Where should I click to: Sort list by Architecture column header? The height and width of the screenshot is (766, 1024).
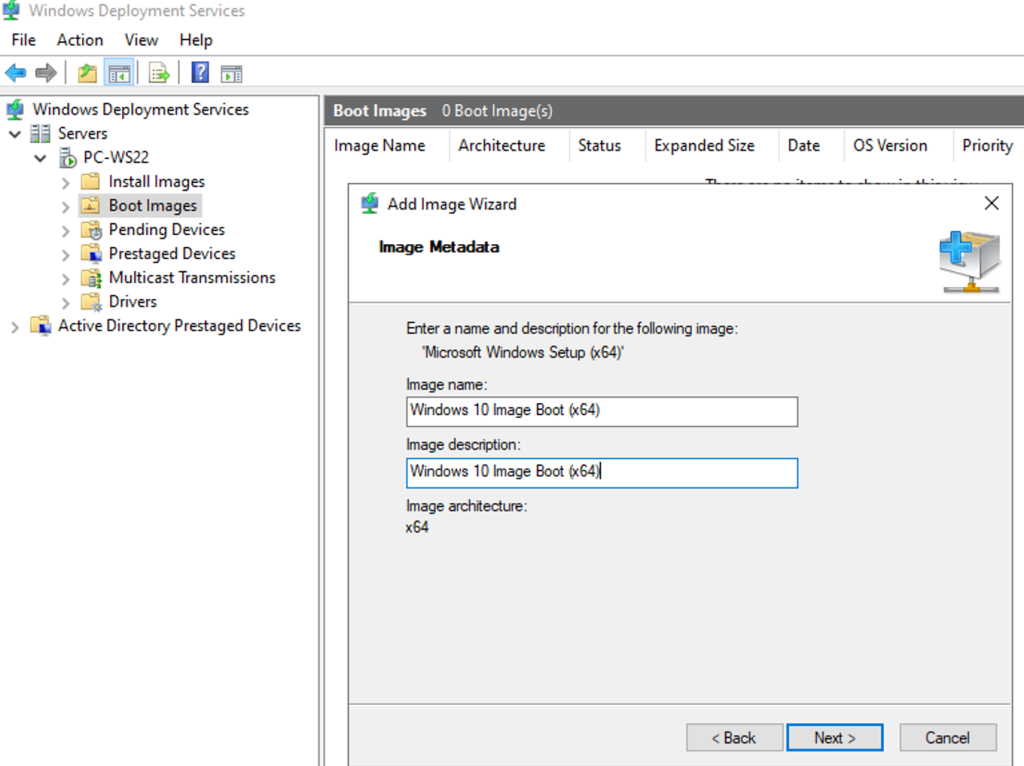tap(501, 146)
